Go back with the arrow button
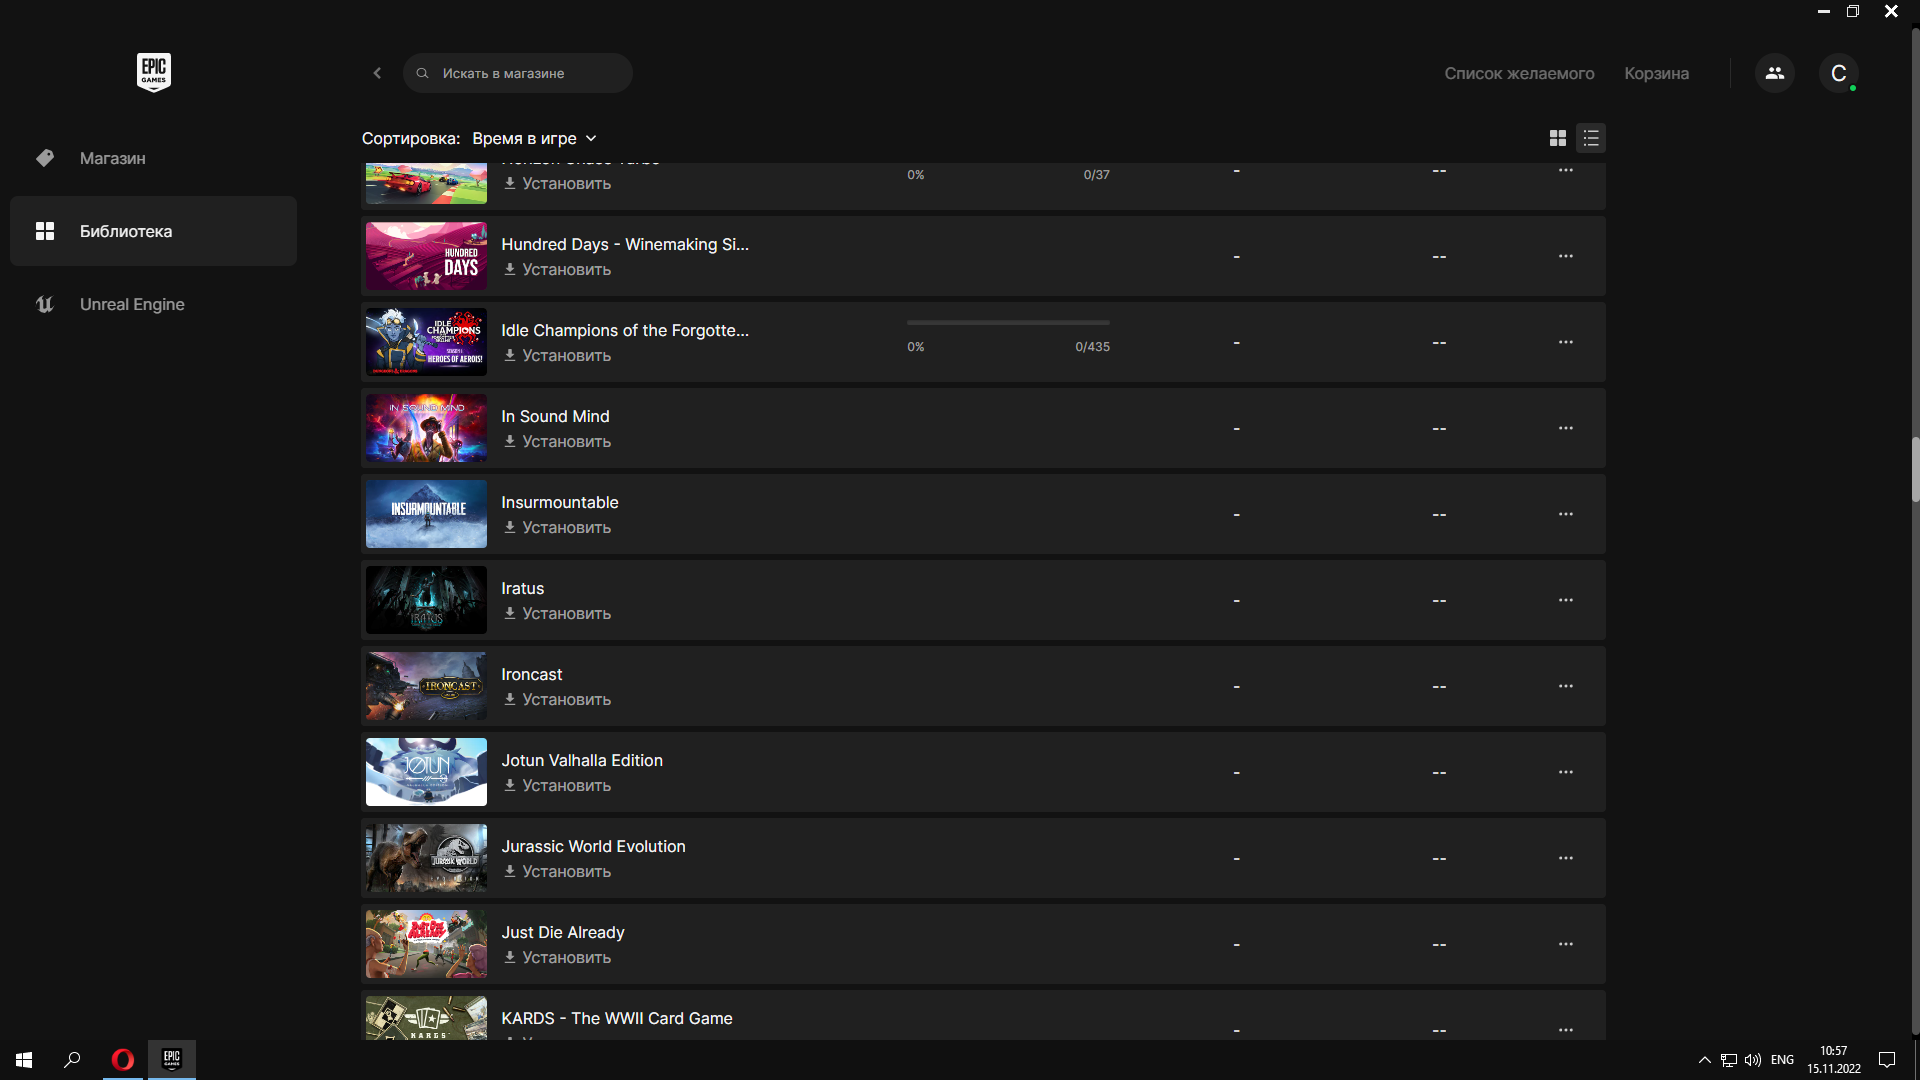1920x1080 pixels. pyautogui.click(x=377, y=73)
